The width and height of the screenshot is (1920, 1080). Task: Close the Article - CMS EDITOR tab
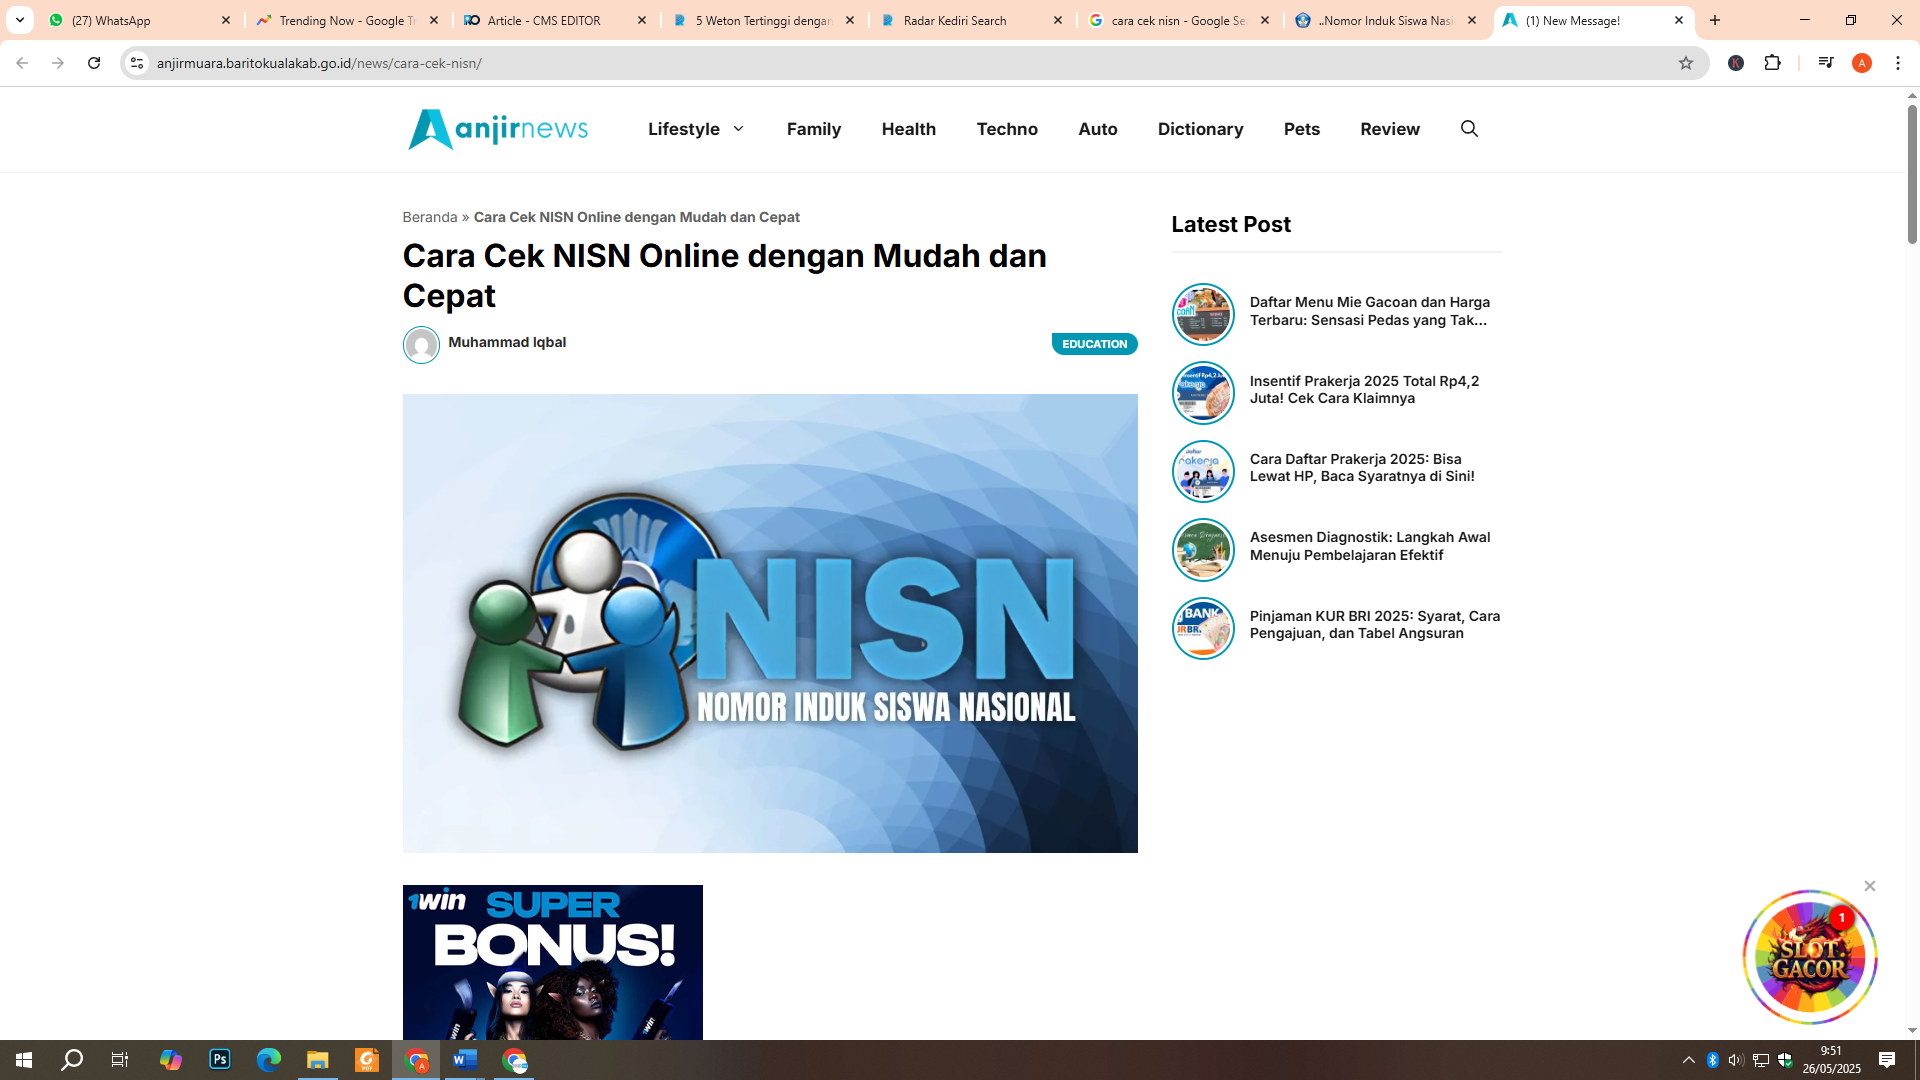642,20
